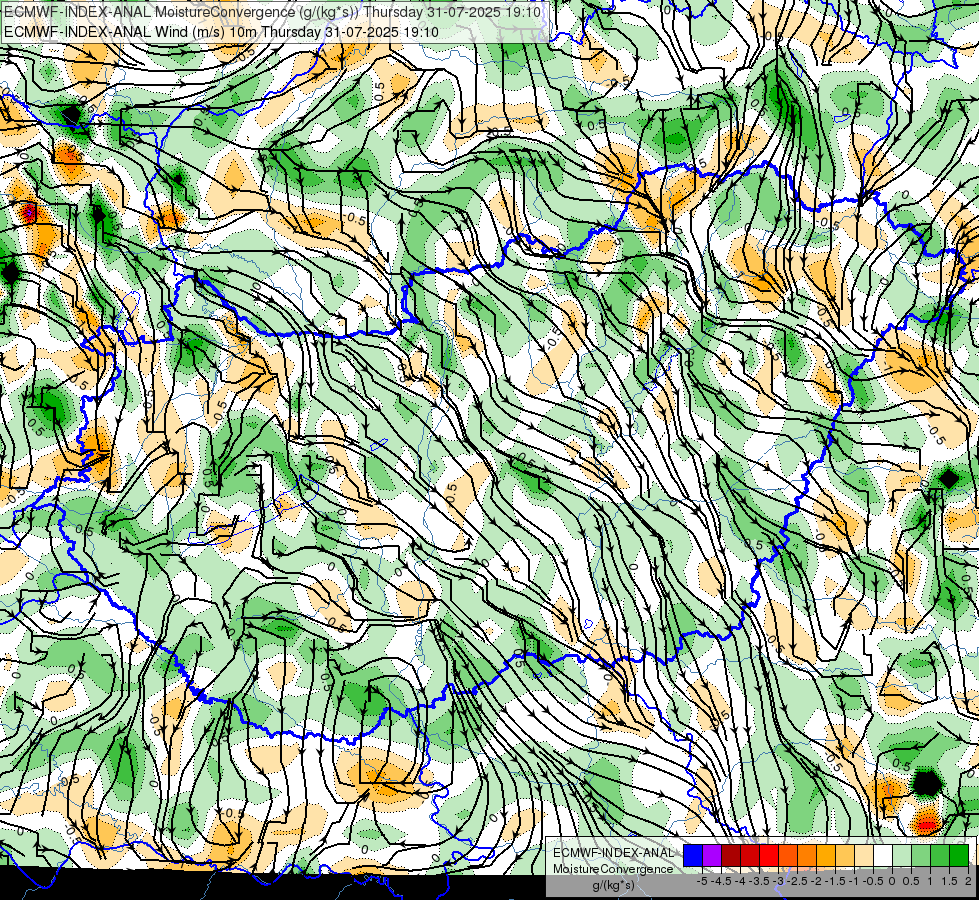Click the -1.5 tick label on legend scale
This screenshot has height=900, width=979.
pos(835,881)
